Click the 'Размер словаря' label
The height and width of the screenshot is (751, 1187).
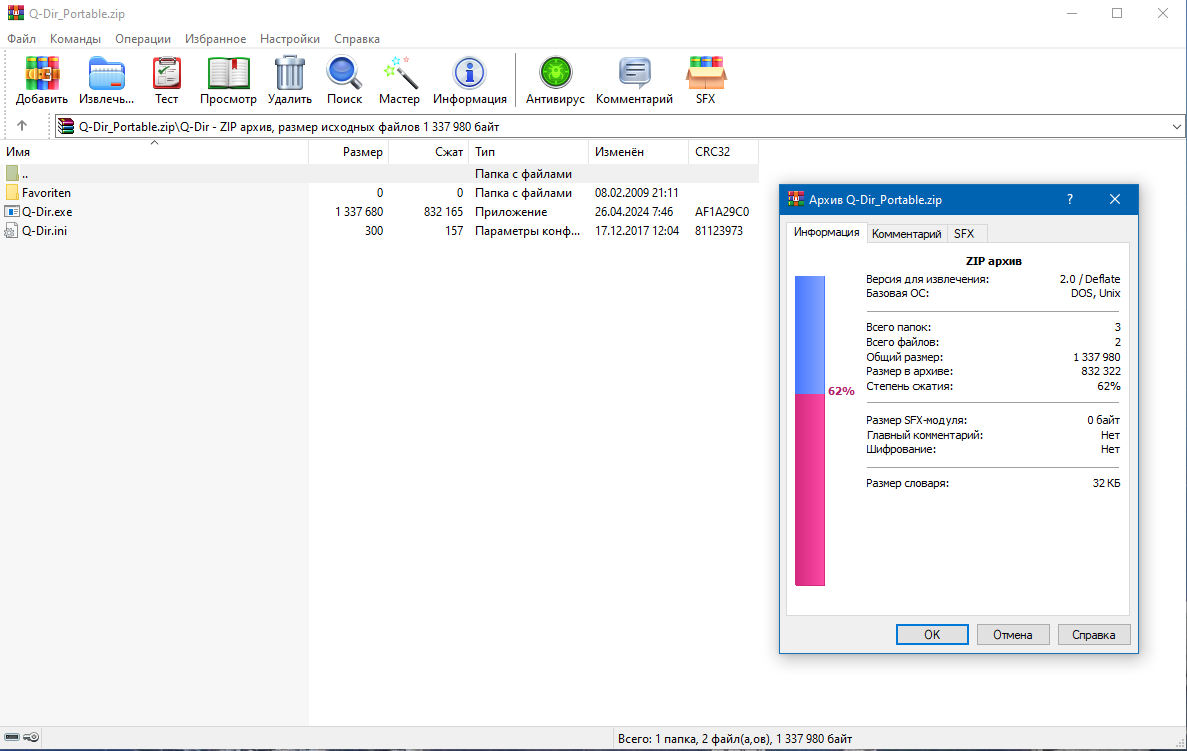click(x=908, y=483)
